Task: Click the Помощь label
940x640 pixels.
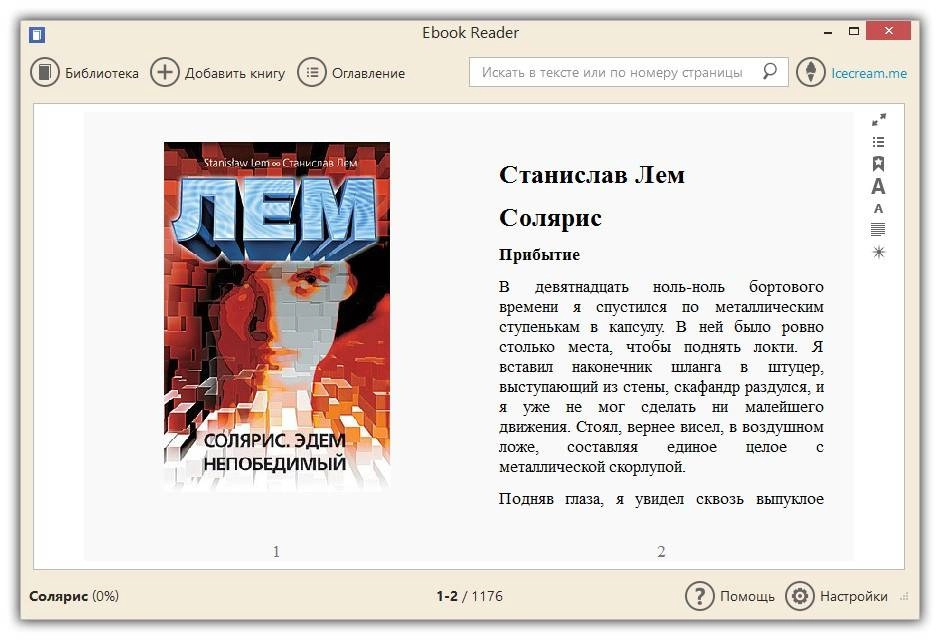Action: (x=747, y=596)
